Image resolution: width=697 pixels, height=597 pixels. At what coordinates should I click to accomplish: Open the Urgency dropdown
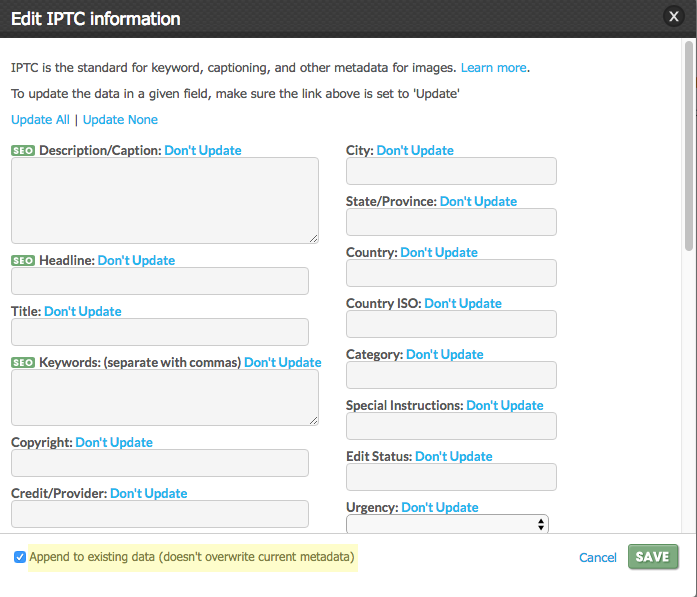coord(447,524)
